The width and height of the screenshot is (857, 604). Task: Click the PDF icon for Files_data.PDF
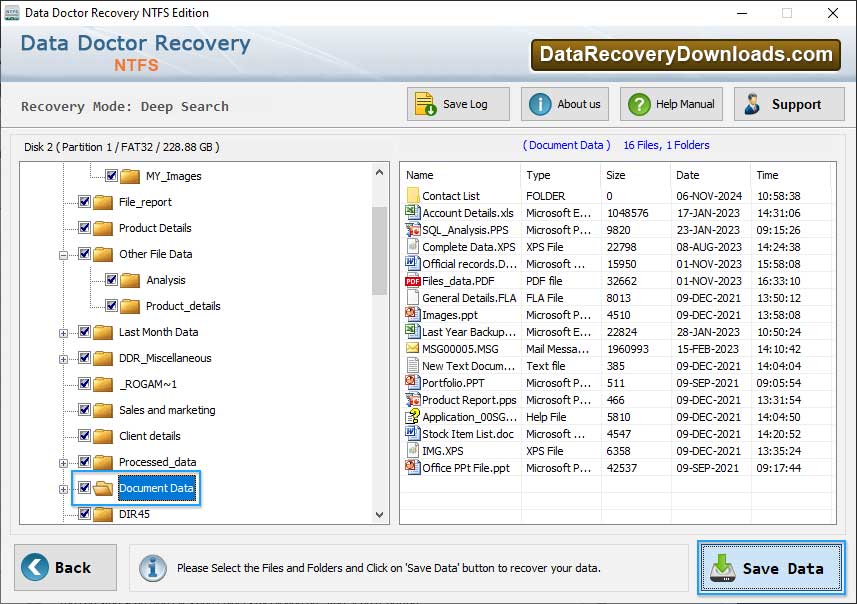coord(412,281)
